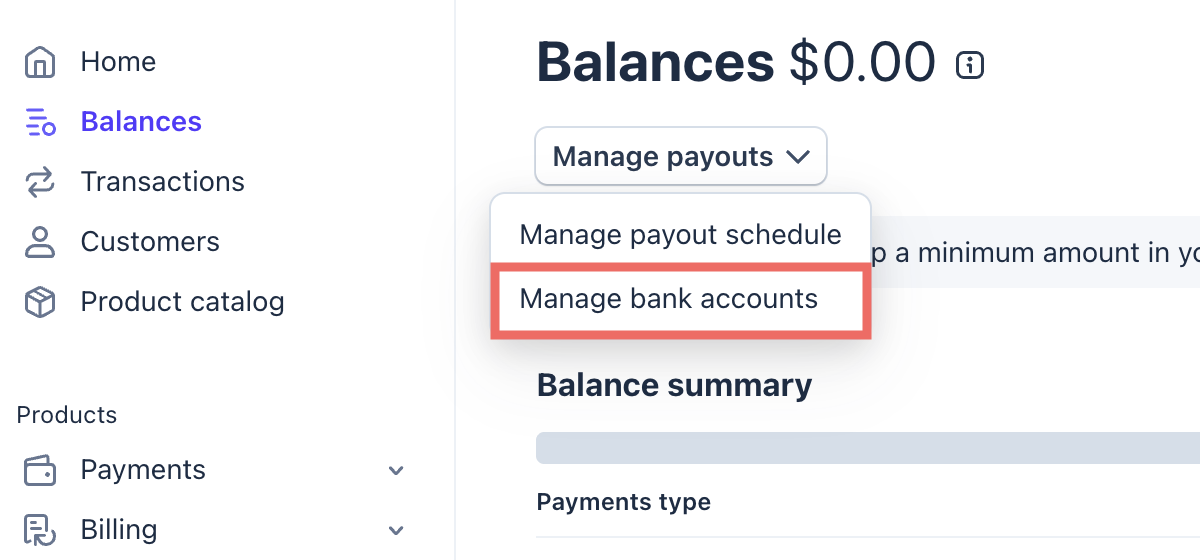
Task: Select Manage payout schedule option
Action: tap(680, 235)
